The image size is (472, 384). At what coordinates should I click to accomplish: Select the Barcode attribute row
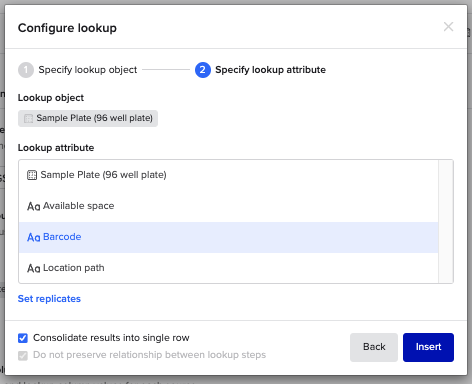pyautogui.click(x=228, y=237)
